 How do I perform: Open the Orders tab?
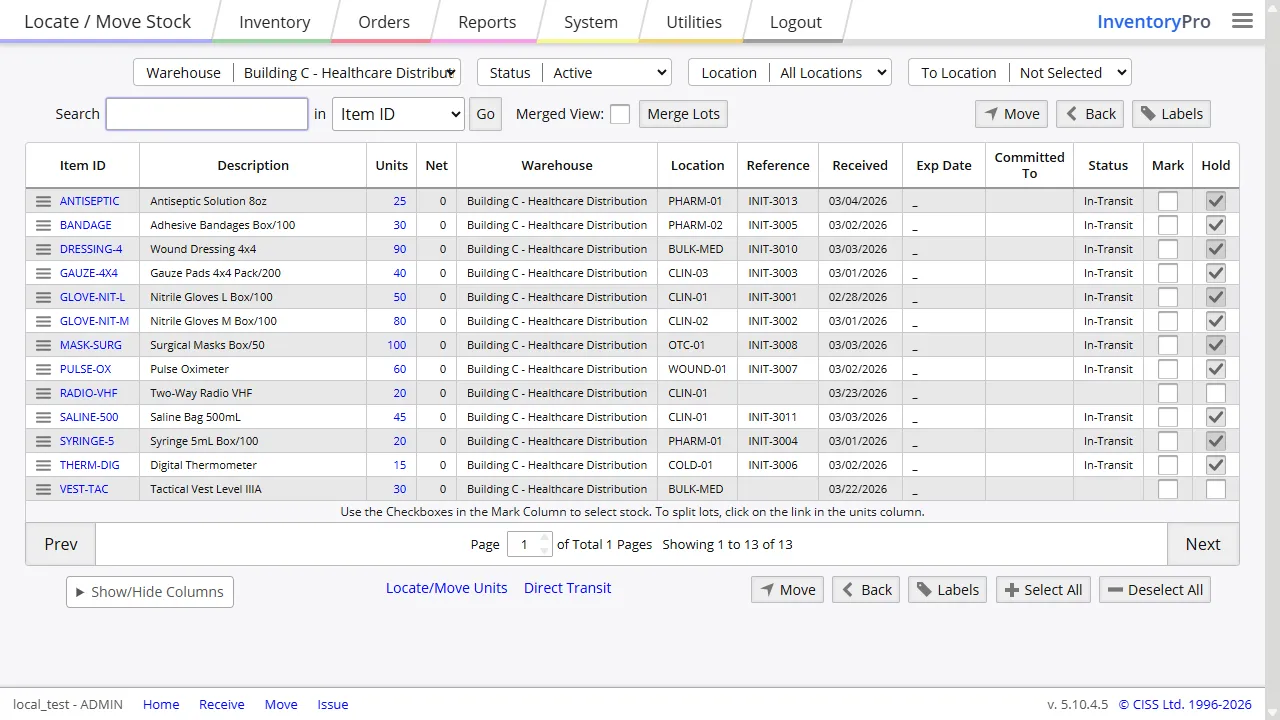coord(384,22)
